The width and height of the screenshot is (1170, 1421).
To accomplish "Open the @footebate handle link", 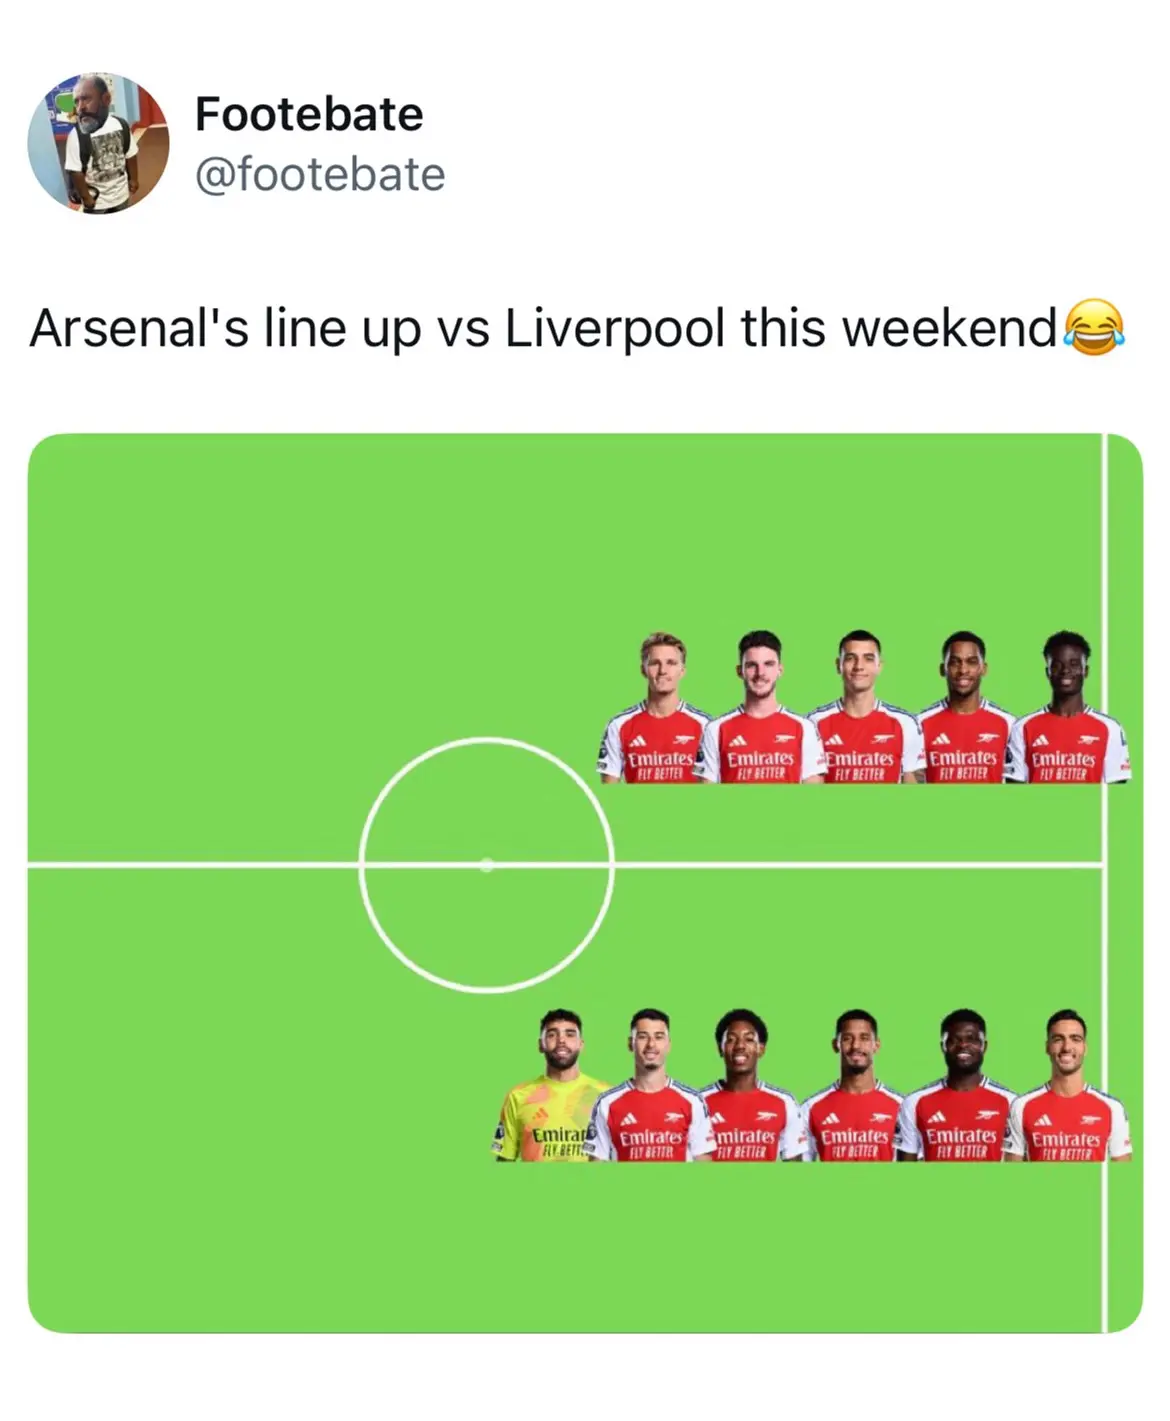I will (320, 175).
